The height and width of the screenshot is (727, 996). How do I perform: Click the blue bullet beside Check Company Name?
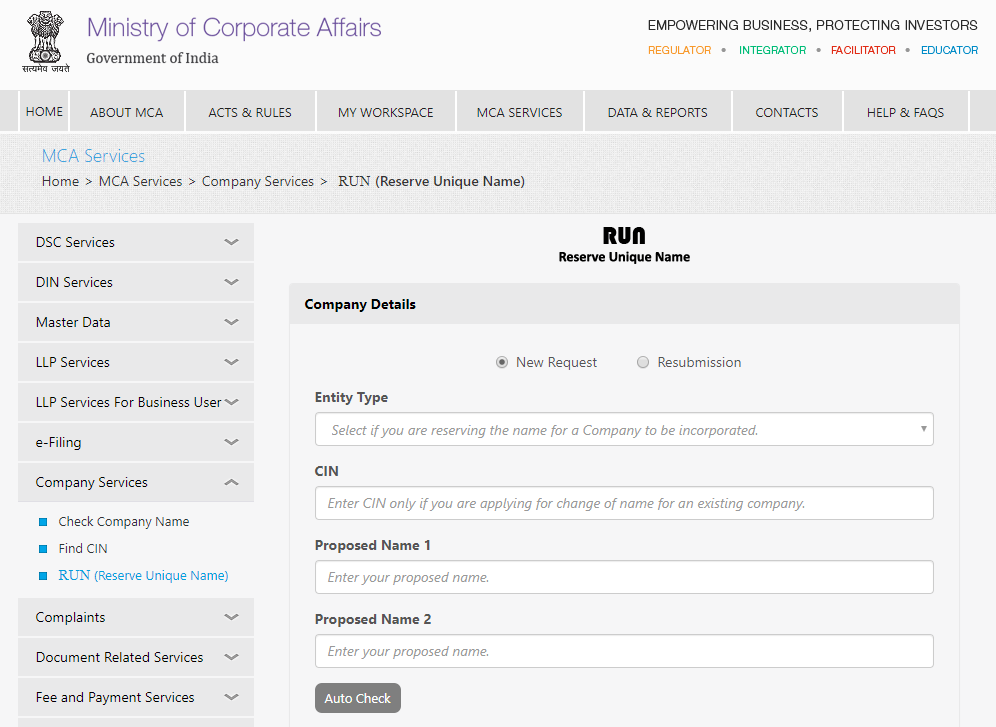(x=43, y=522)
